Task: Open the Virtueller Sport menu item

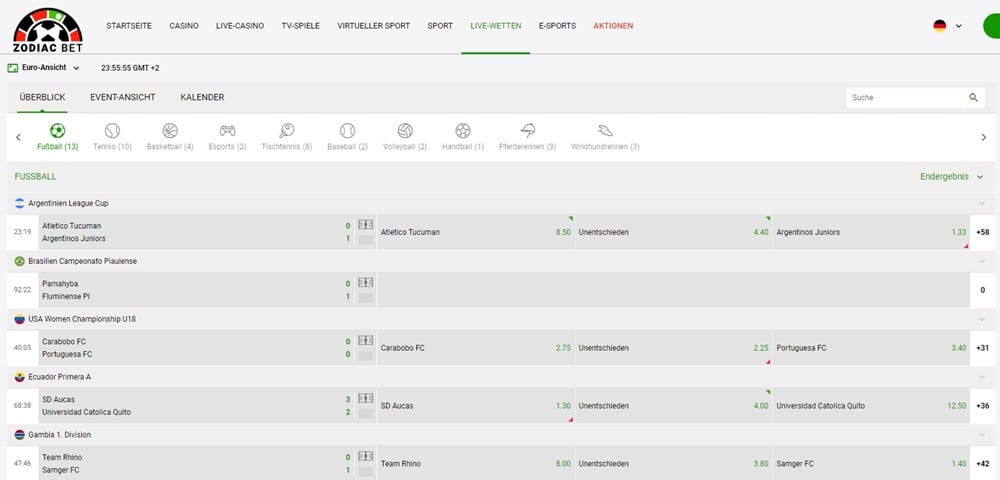Action: (374, 26)
